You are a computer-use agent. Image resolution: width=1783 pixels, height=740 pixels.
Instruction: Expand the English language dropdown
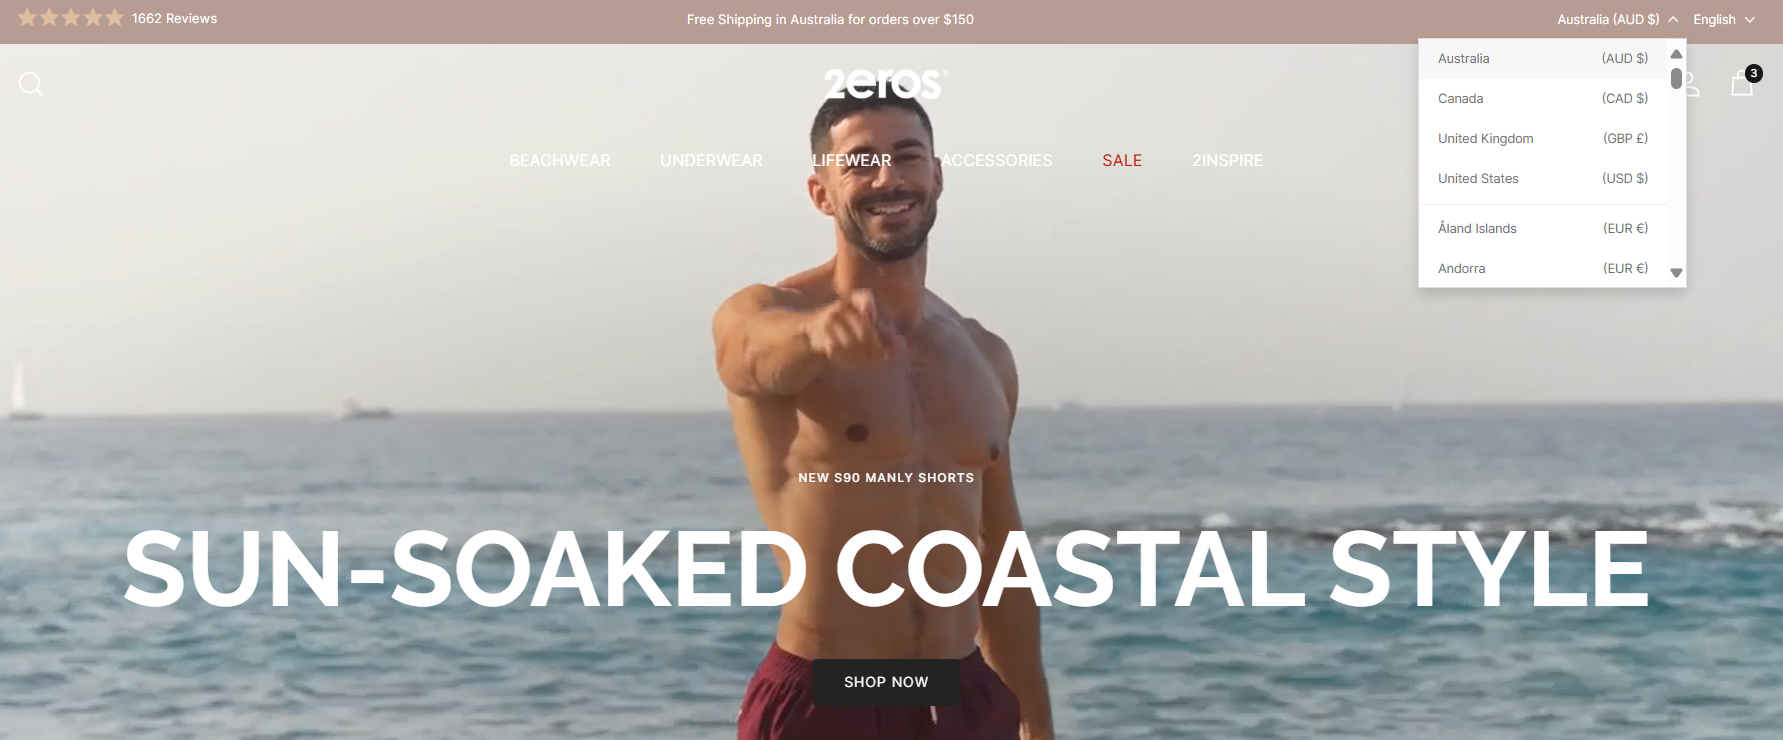[x=1724, y=19]
